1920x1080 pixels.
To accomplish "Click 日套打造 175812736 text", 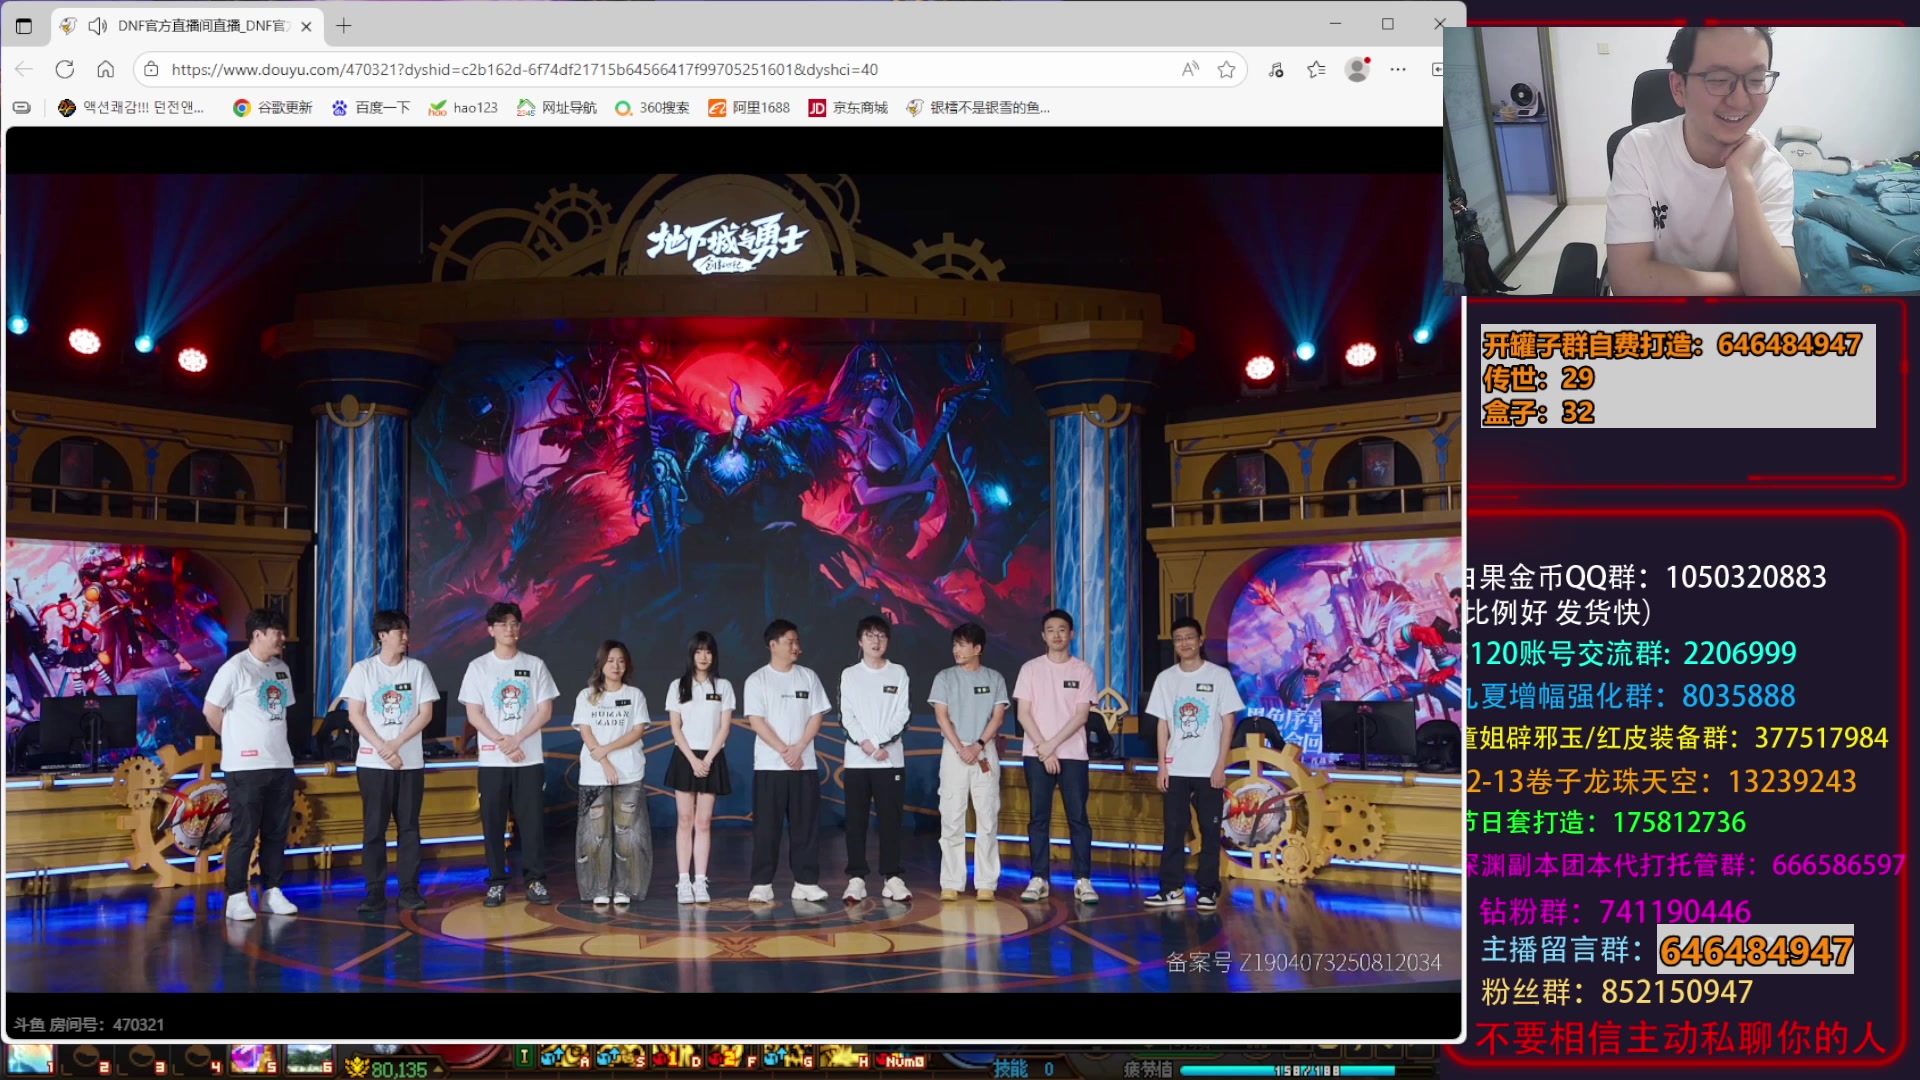I will [x=1607, y=822].
